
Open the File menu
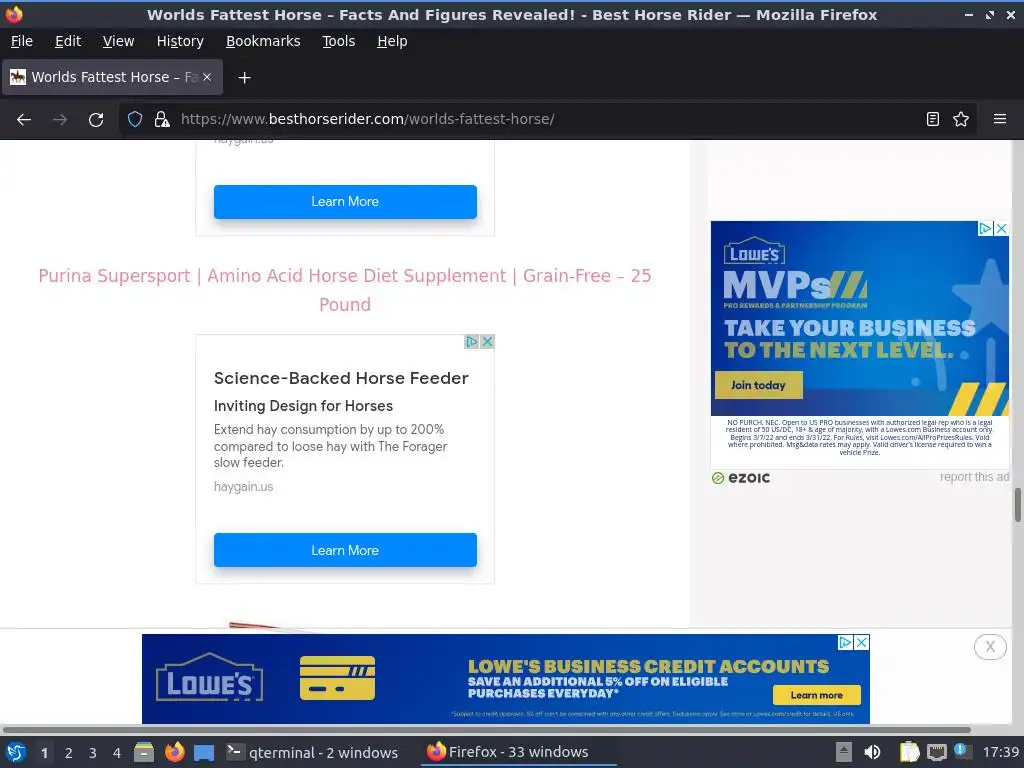pos(22,41)
